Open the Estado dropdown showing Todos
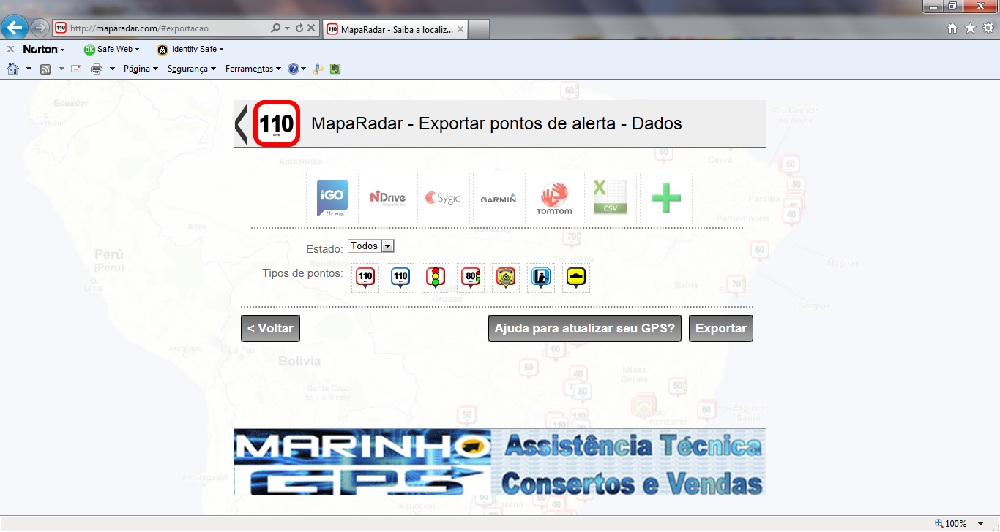The image size is (1000, 532). pos(371,246)
